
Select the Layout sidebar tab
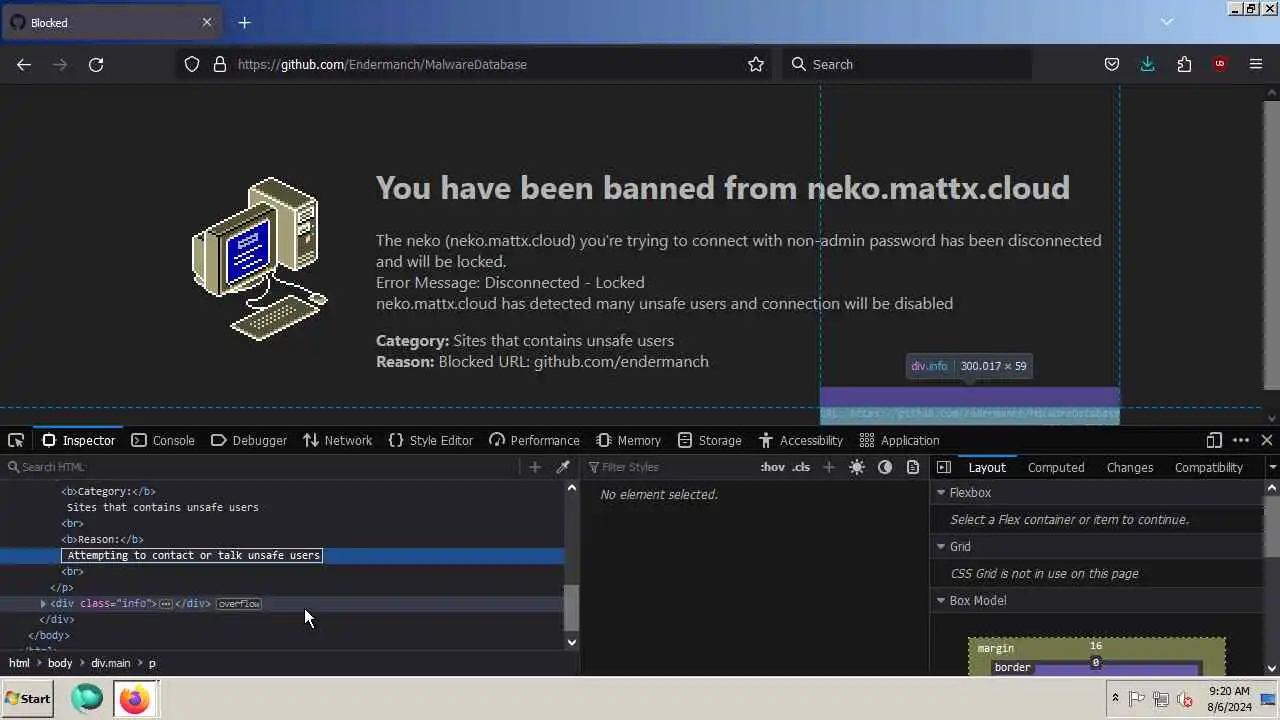click(x=987, y=467)
